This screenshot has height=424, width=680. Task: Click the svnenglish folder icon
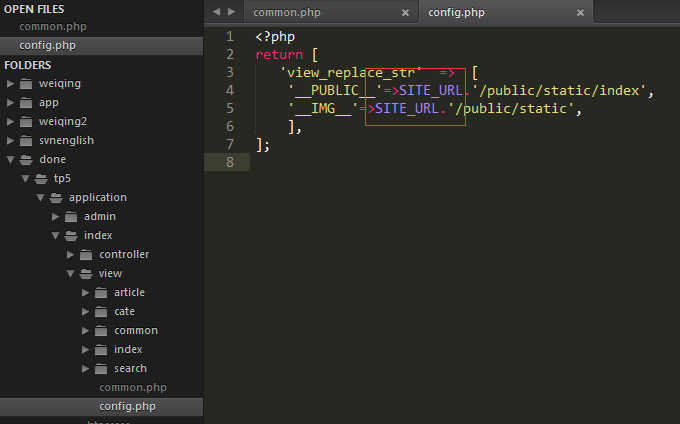pos(26,141)
